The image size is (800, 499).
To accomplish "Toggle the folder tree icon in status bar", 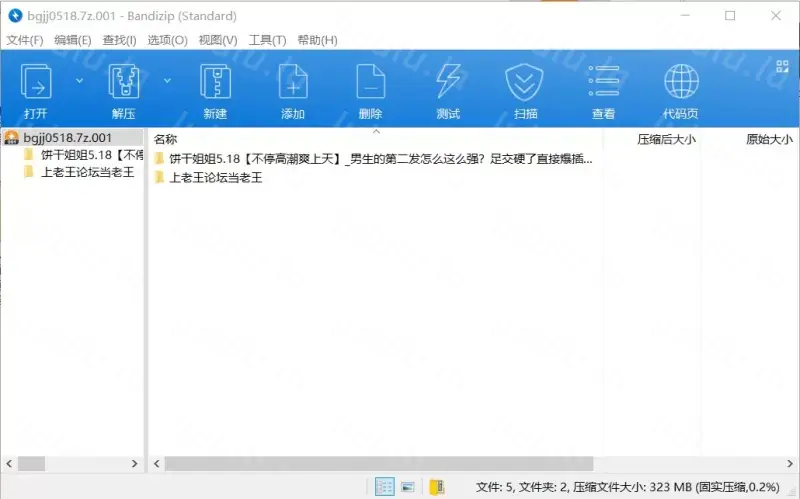I will click(x=437, y=487).
